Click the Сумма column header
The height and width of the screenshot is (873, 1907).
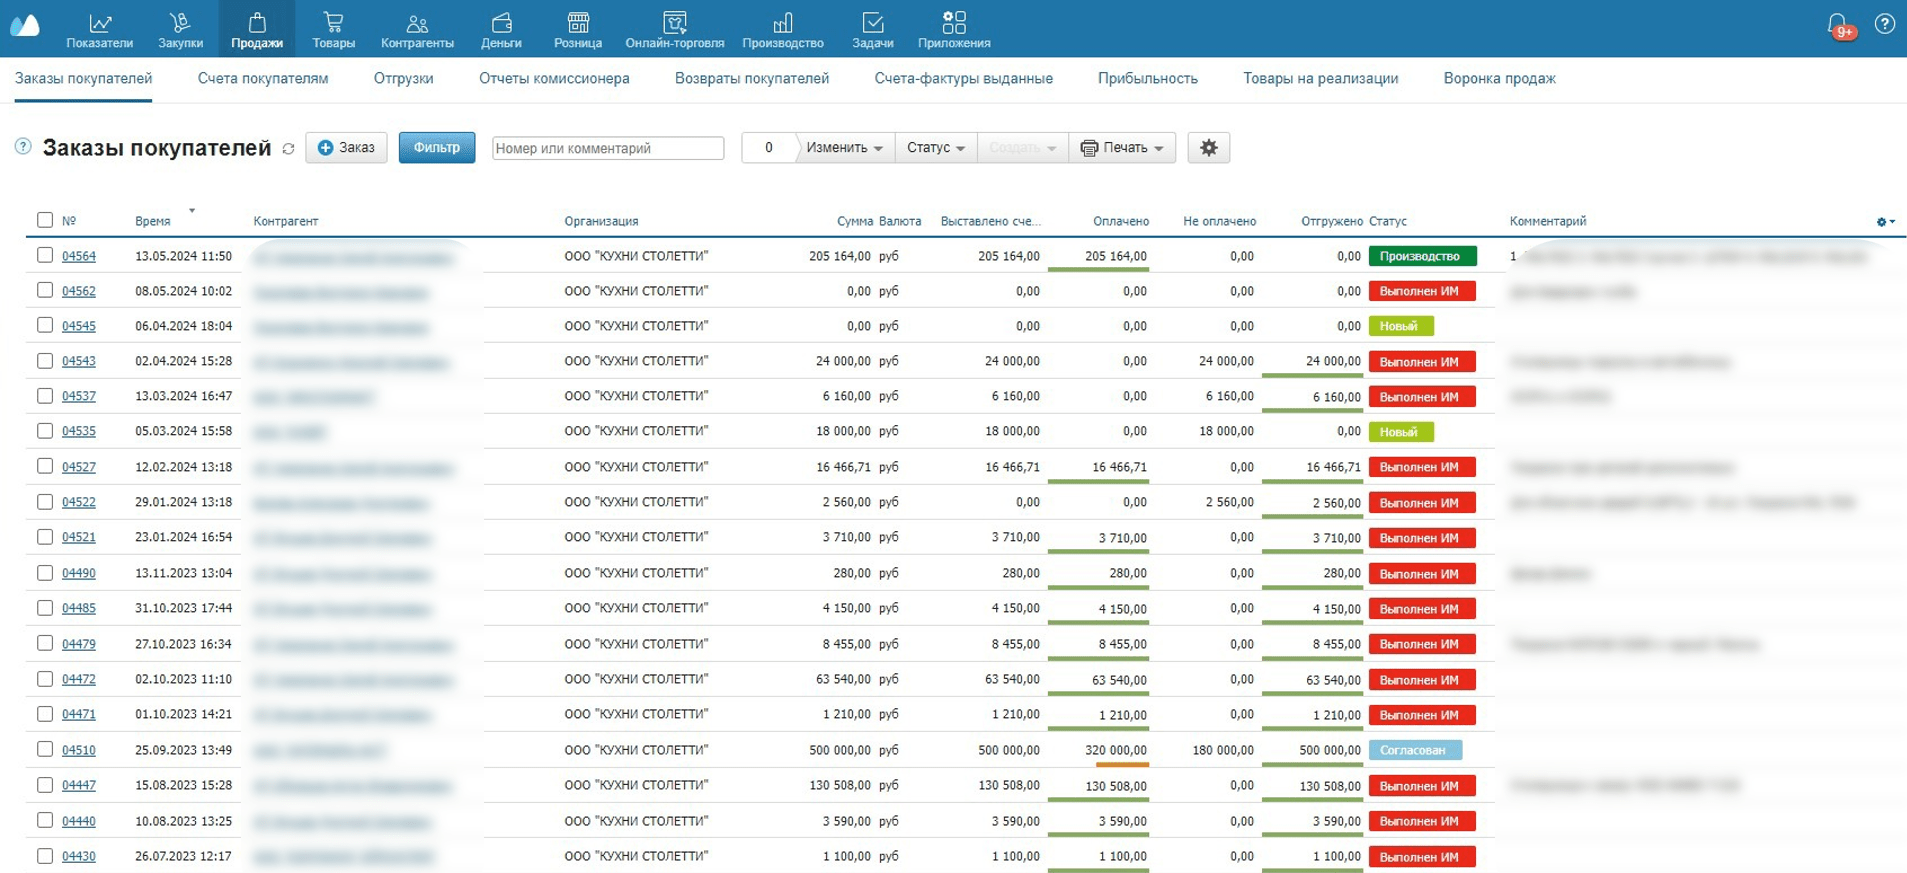coord(854,221)
